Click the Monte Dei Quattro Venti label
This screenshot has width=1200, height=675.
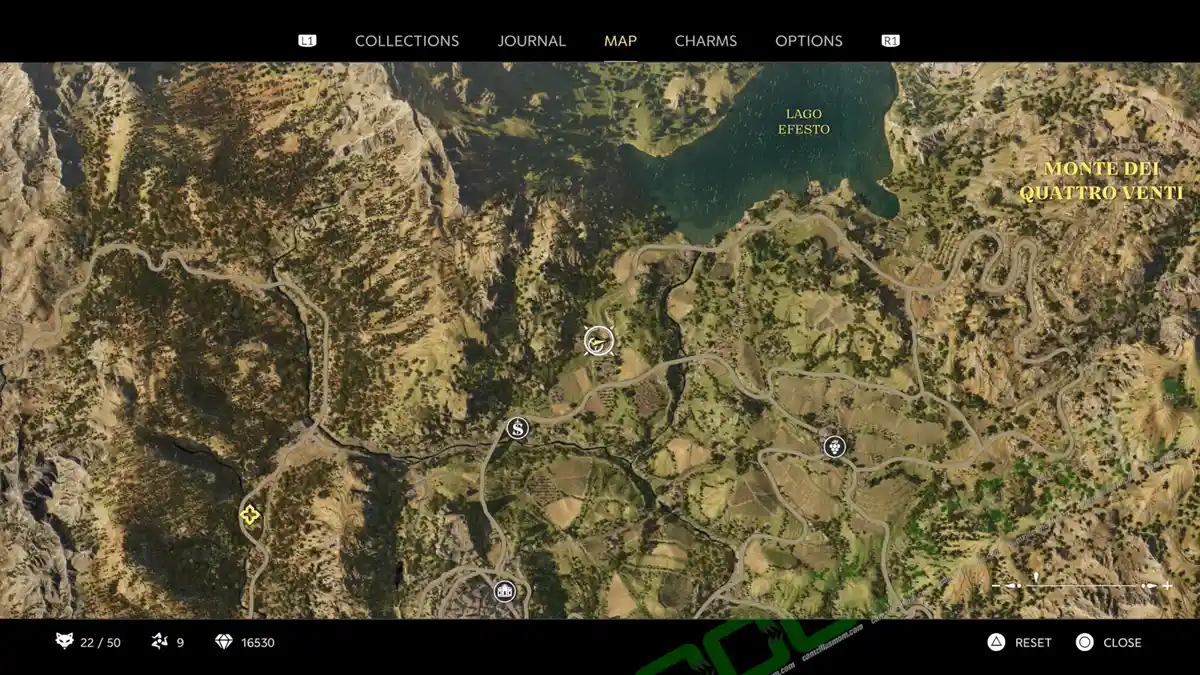coord(1101,181)
